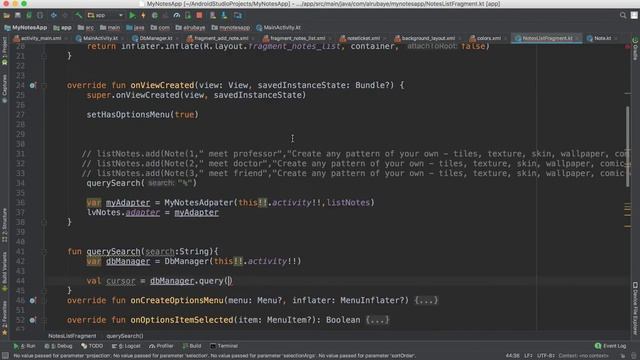The image size is (640, 360).
Task: Click the Search Everywhere magnifier icon
Action: pos(623,16)
